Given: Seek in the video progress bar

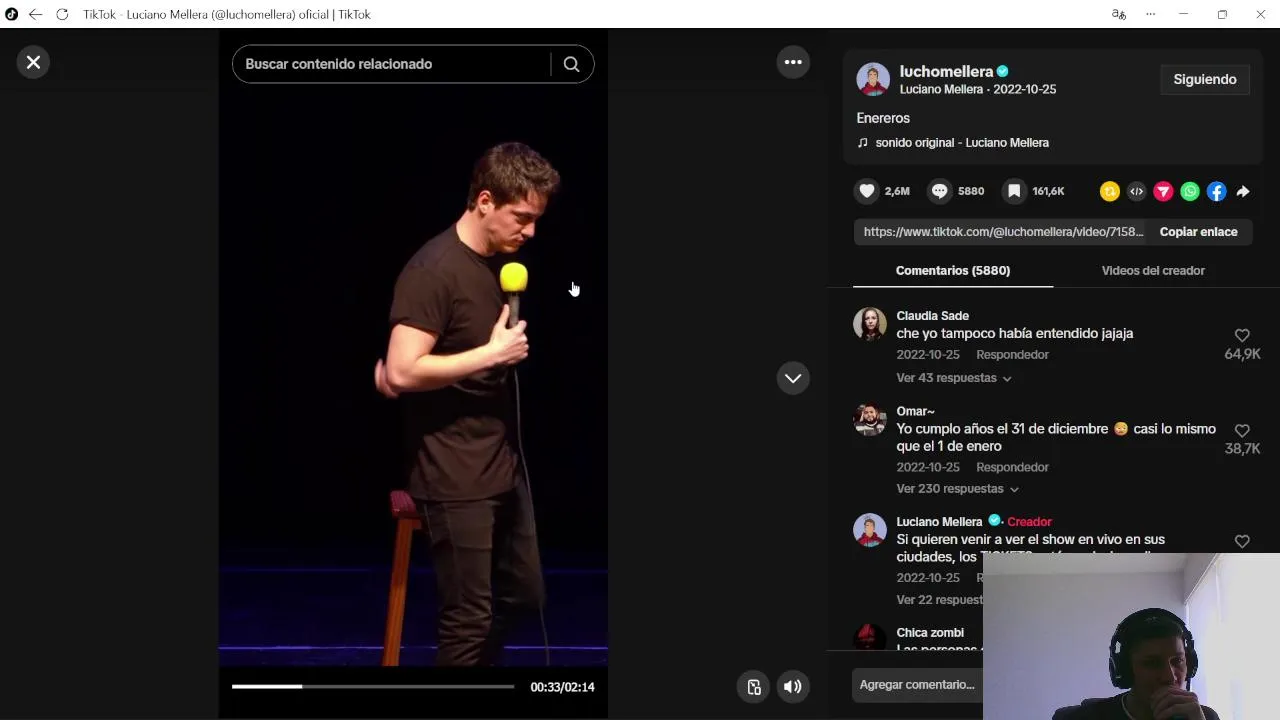Looking at the screenshot, I should (373, 687).
